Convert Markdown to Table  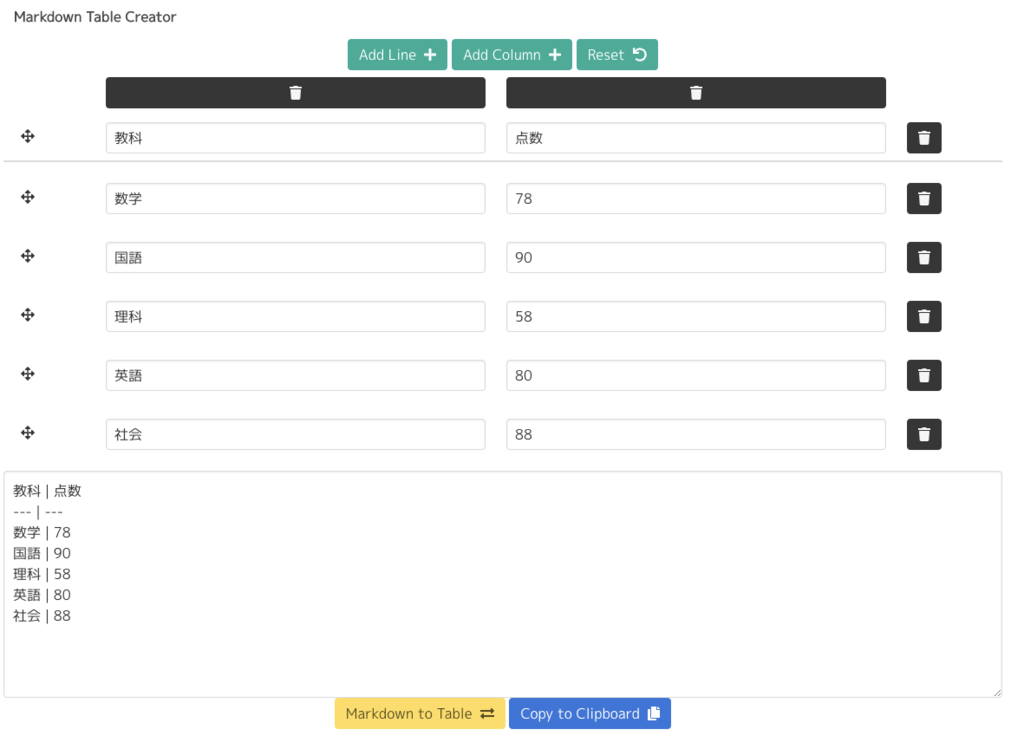point(419,713)
